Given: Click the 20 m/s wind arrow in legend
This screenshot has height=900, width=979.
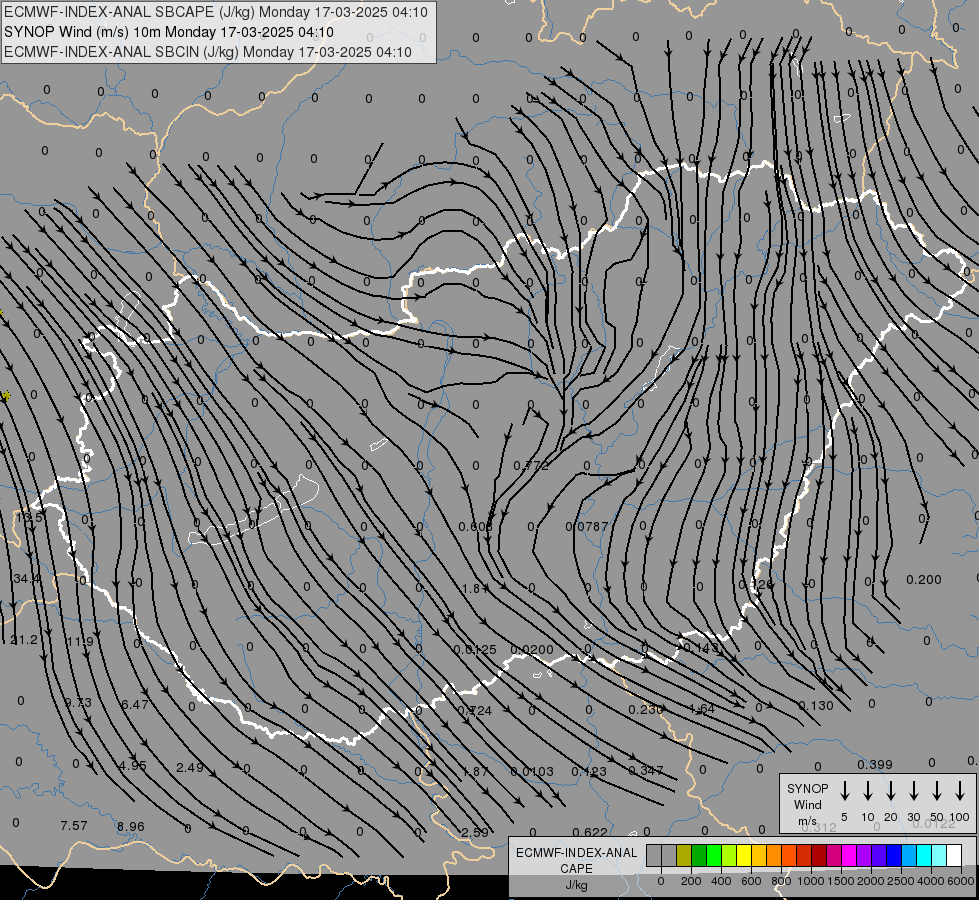Looking at the screenshot, I should coord(890,791).
